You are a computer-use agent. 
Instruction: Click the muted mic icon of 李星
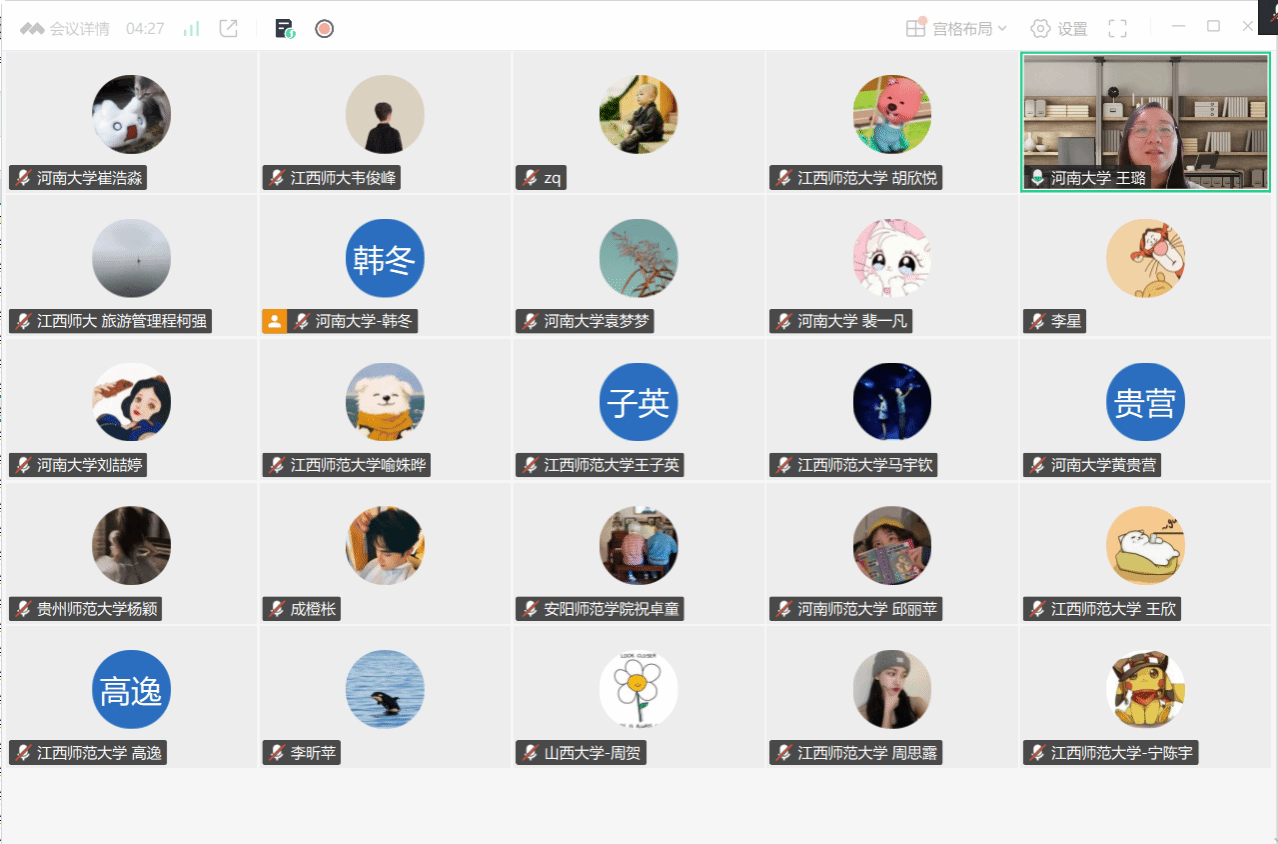[x=1037, y=322]
